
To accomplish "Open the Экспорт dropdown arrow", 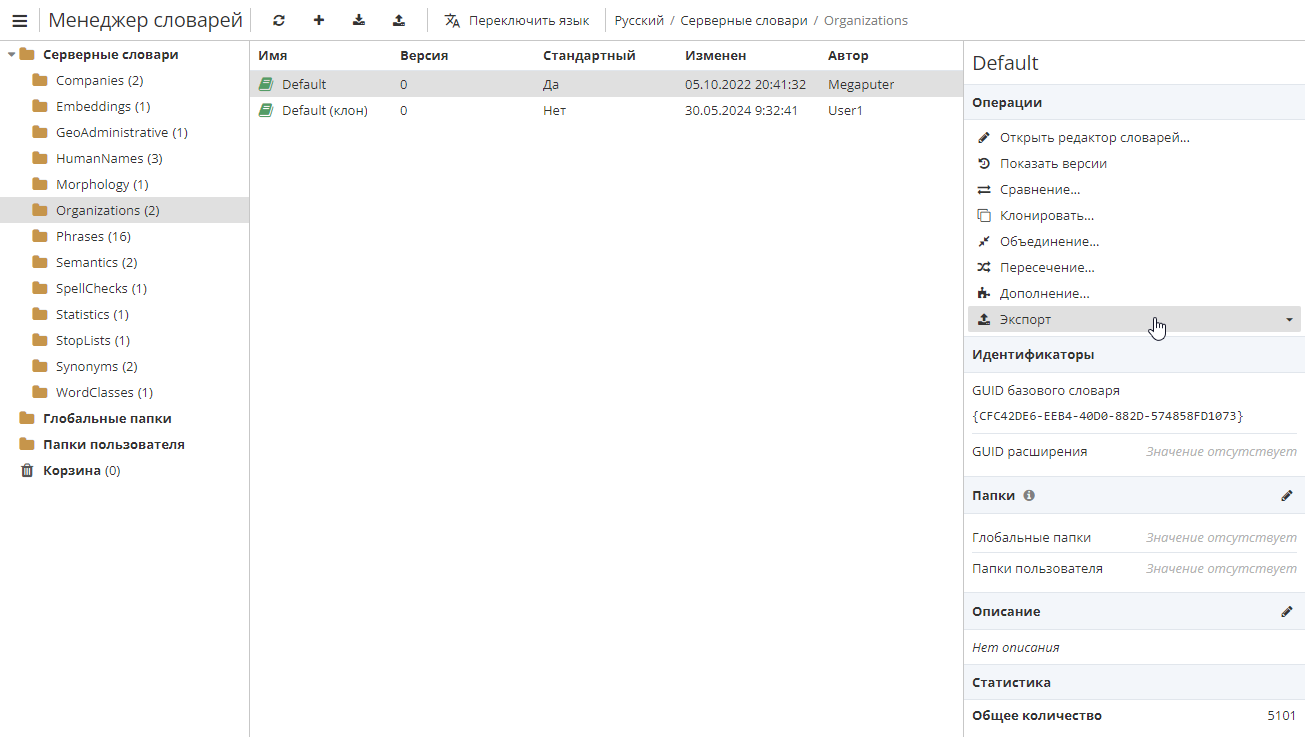I will [1289, 320].
